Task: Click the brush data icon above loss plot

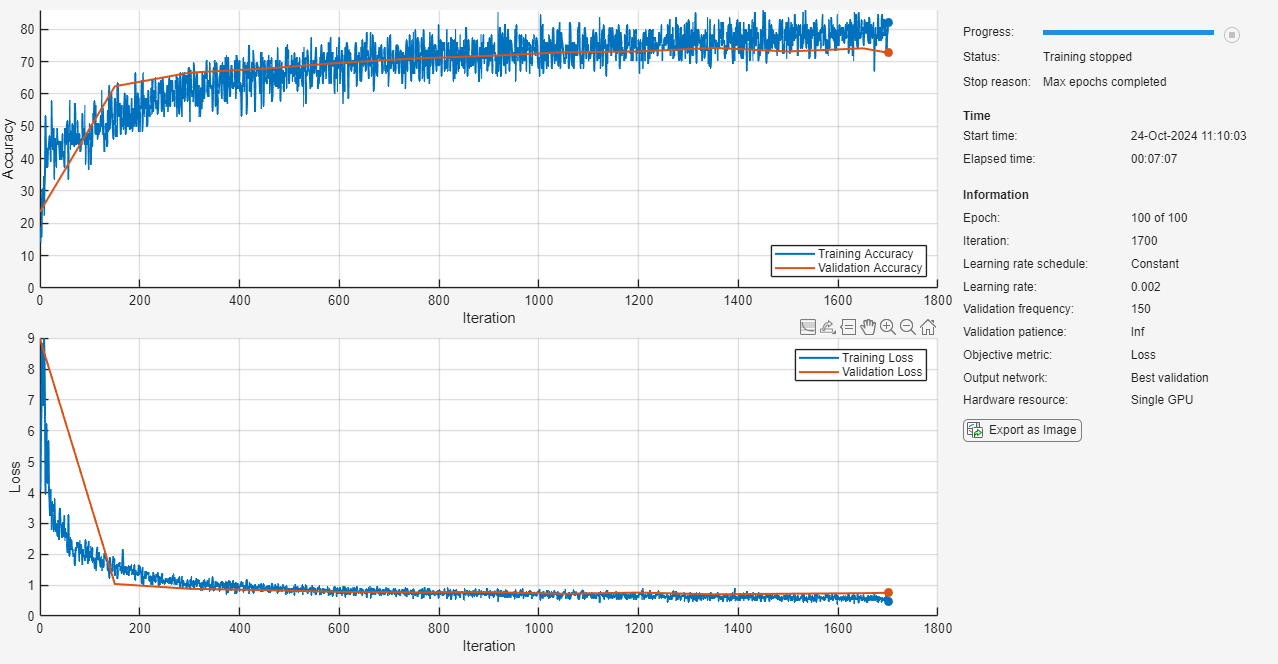Action: pos(808,327)
